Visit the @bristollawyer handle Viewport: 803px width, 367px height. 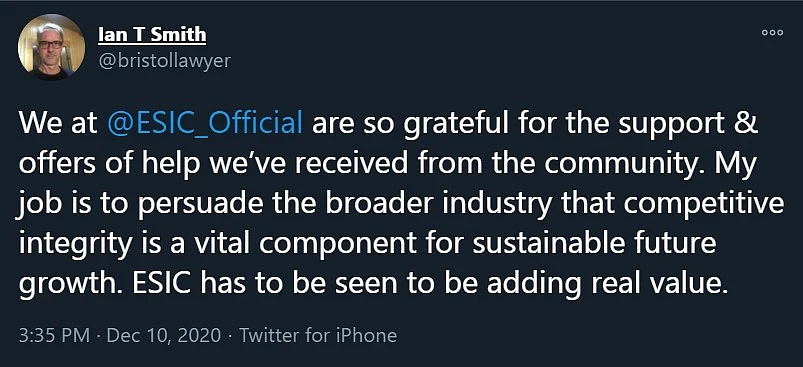click(x=163, y=61)
